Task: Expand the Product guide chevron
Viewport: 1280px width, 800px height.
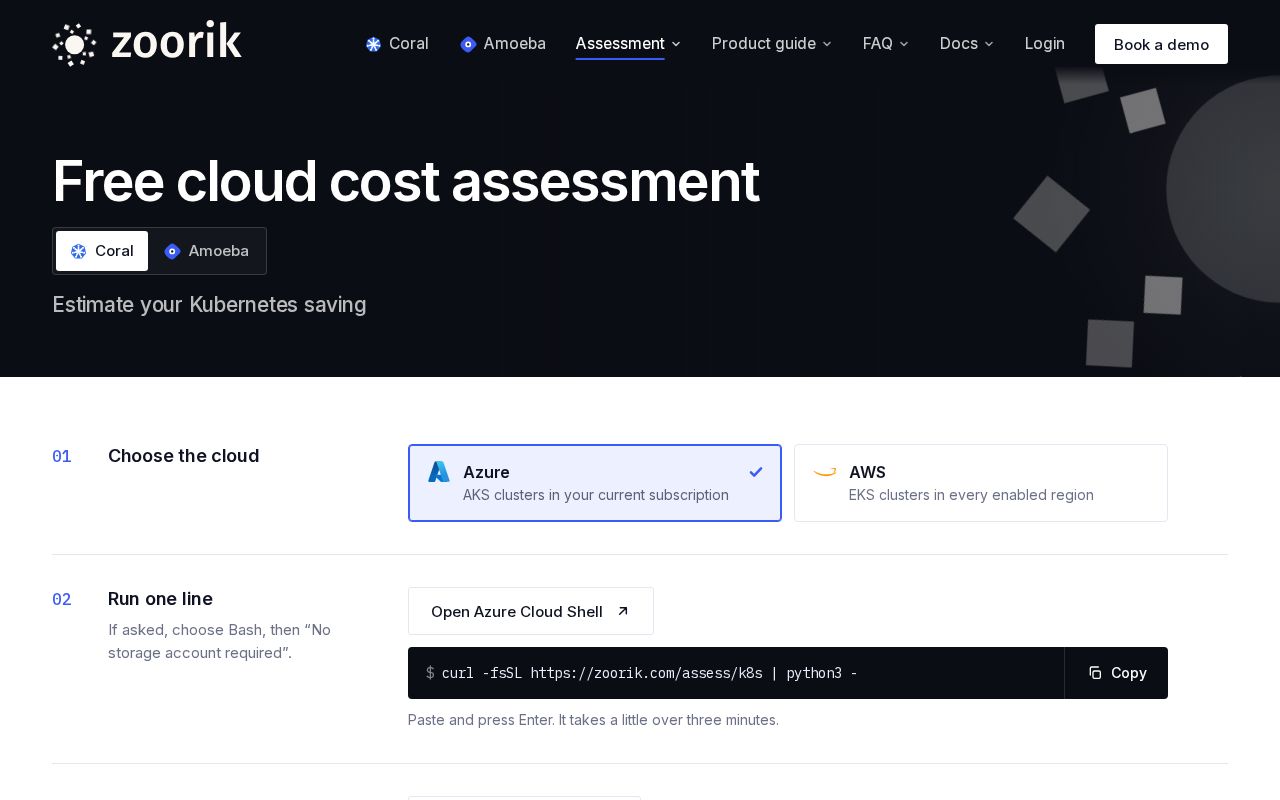Action: [x=827, y=44]
